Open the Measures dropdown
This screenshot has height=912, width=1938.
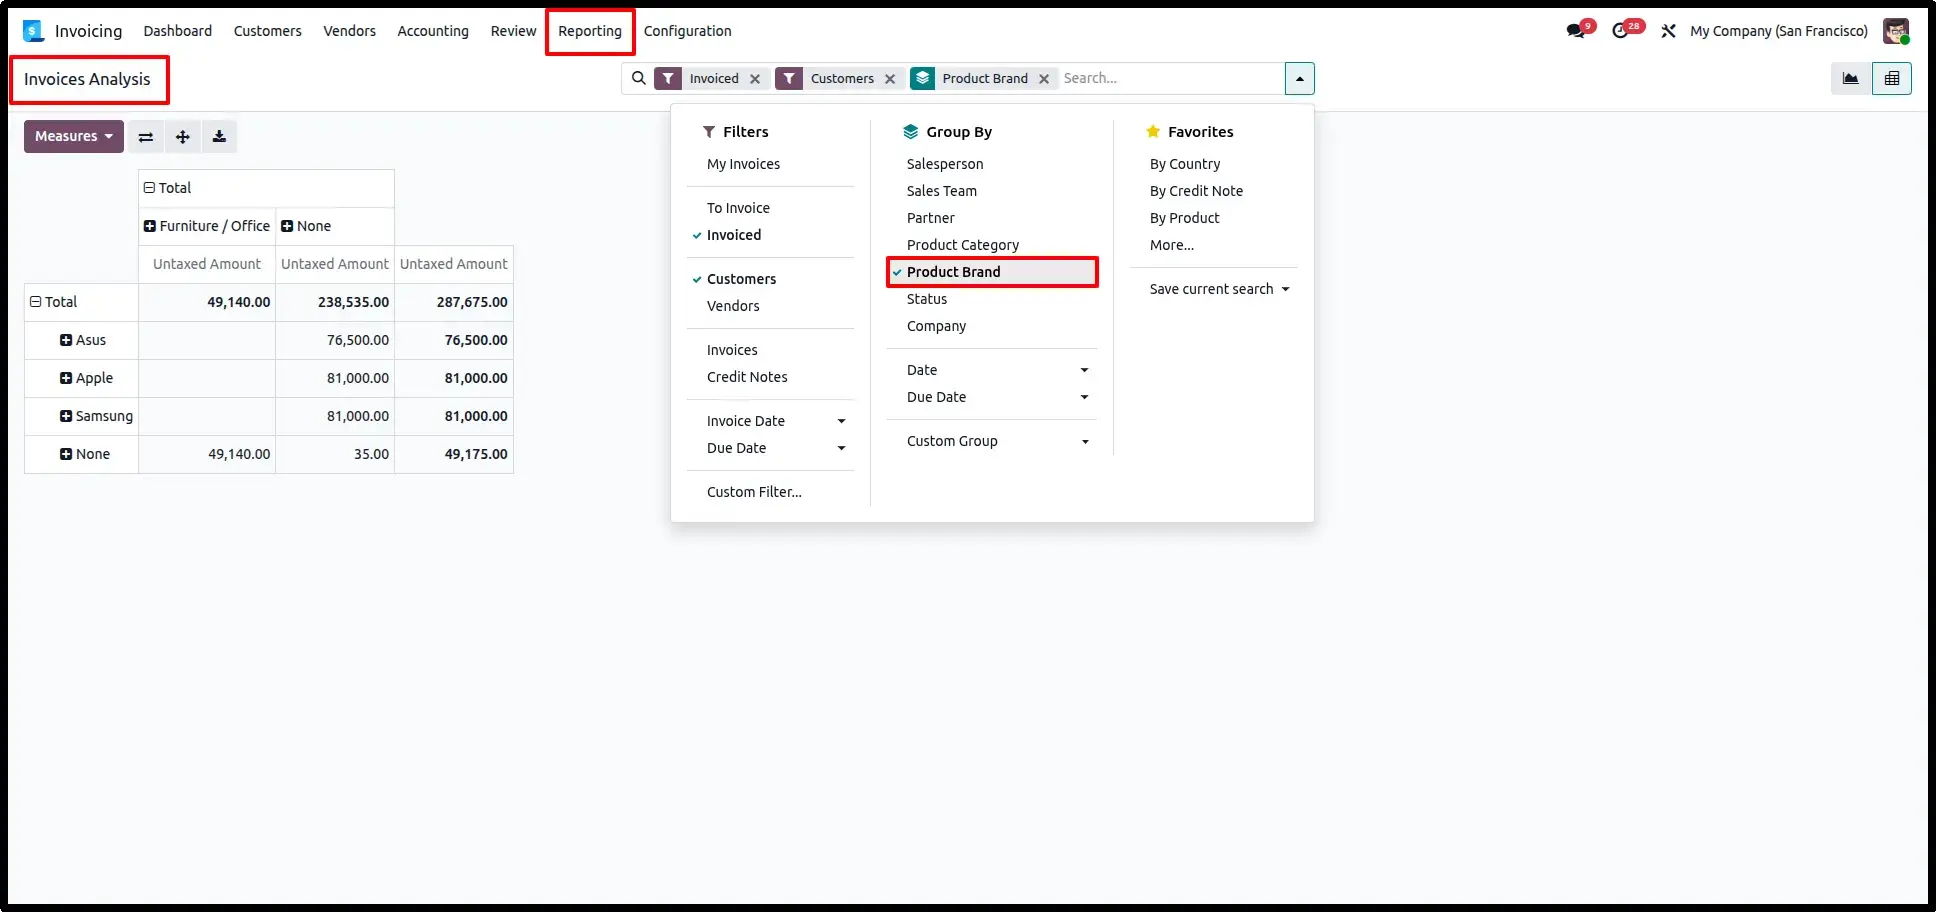pos(74,137)
